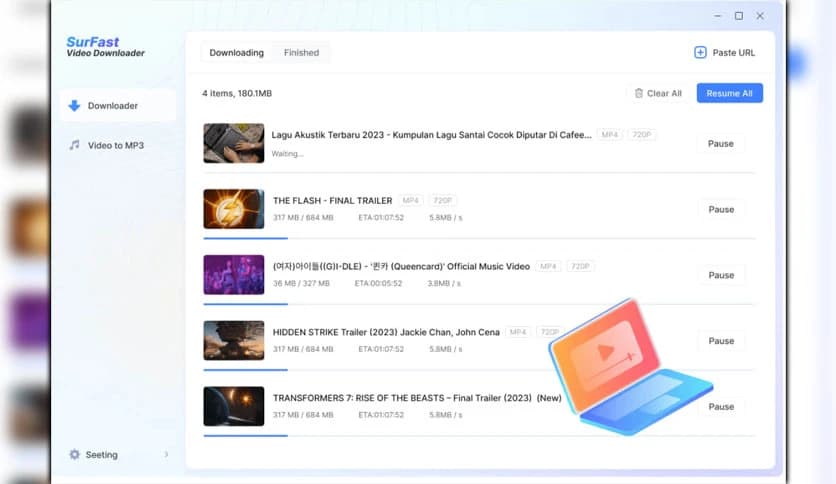The image size is (836, 484).
Task: Click progress bar under THE FLASH trailer
Action: tap(479, 238)
